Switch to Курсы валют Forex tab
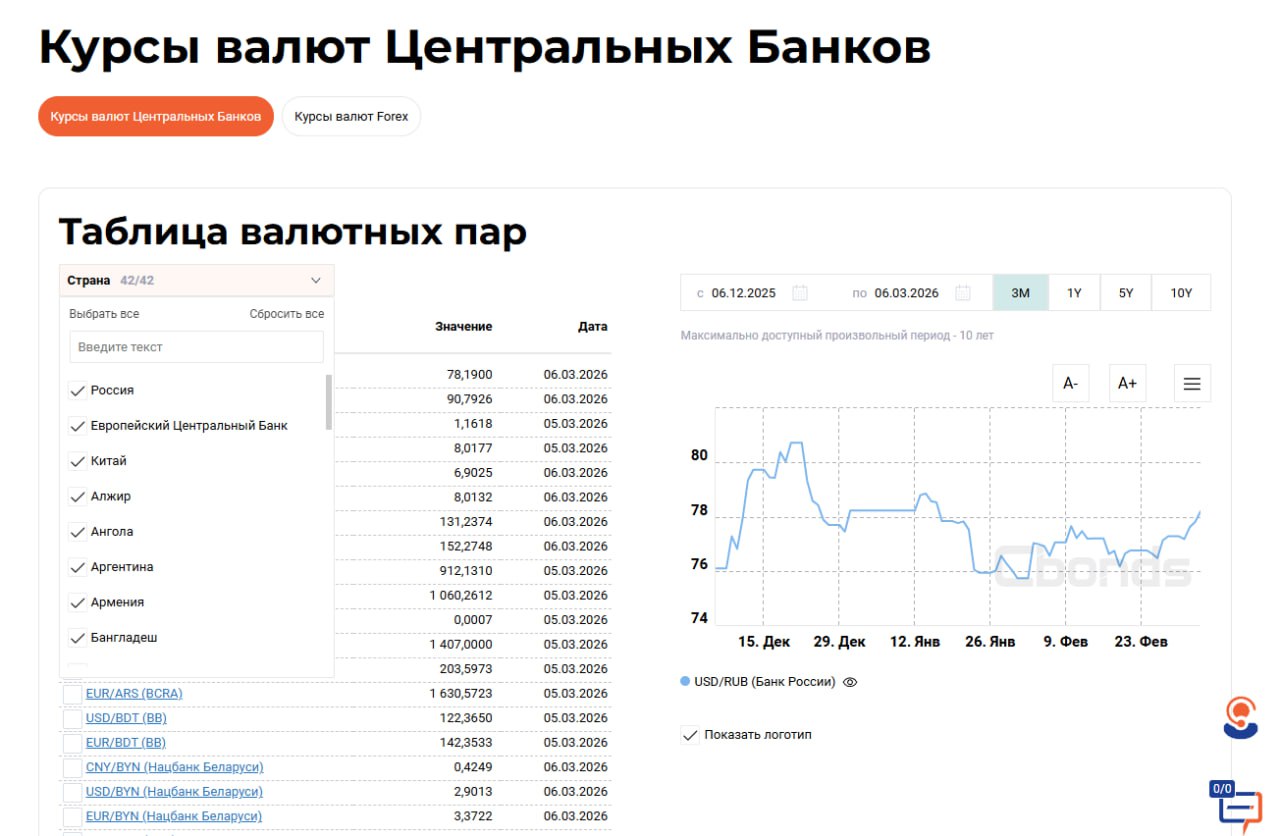 click(351, 116)
